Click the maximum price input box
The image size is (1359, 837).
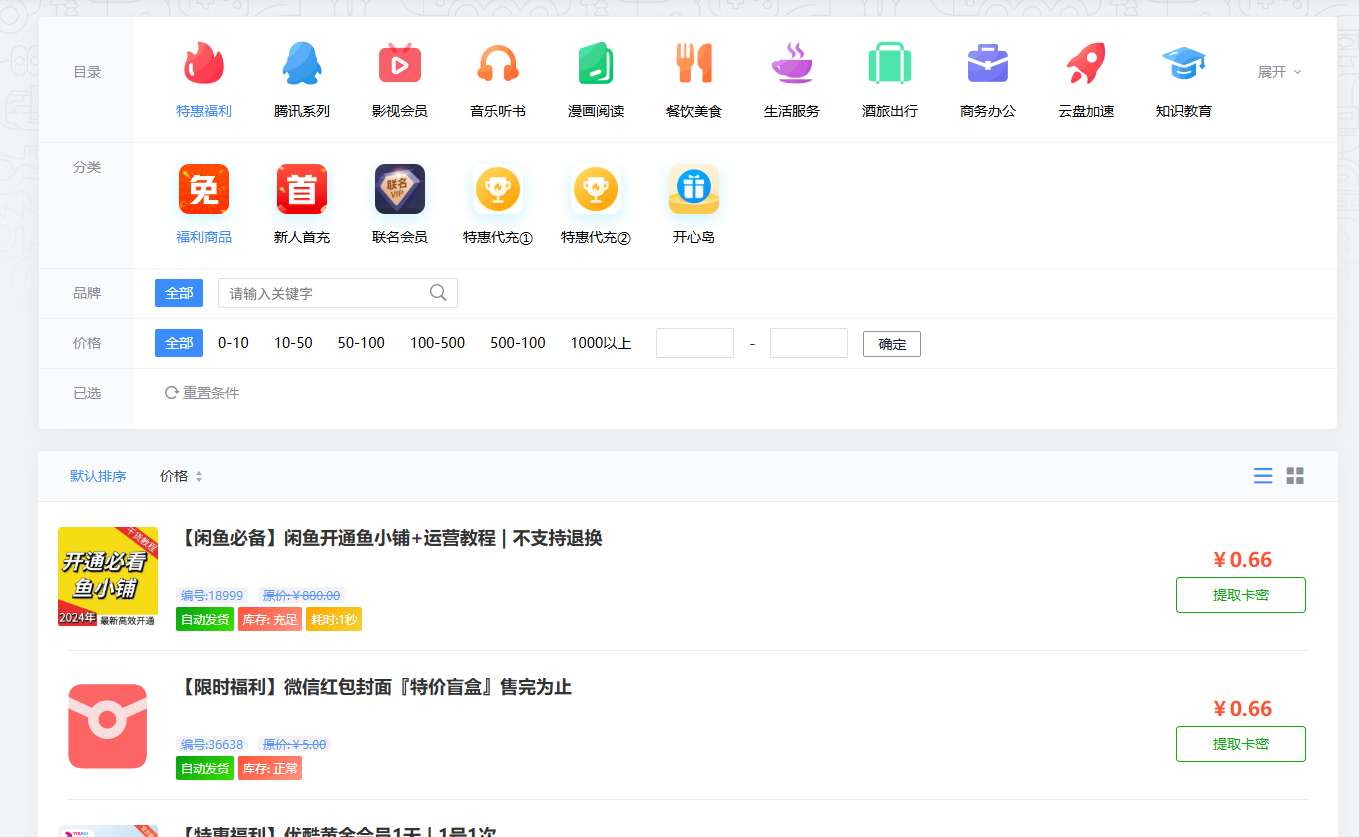click(x=809, y=343)
